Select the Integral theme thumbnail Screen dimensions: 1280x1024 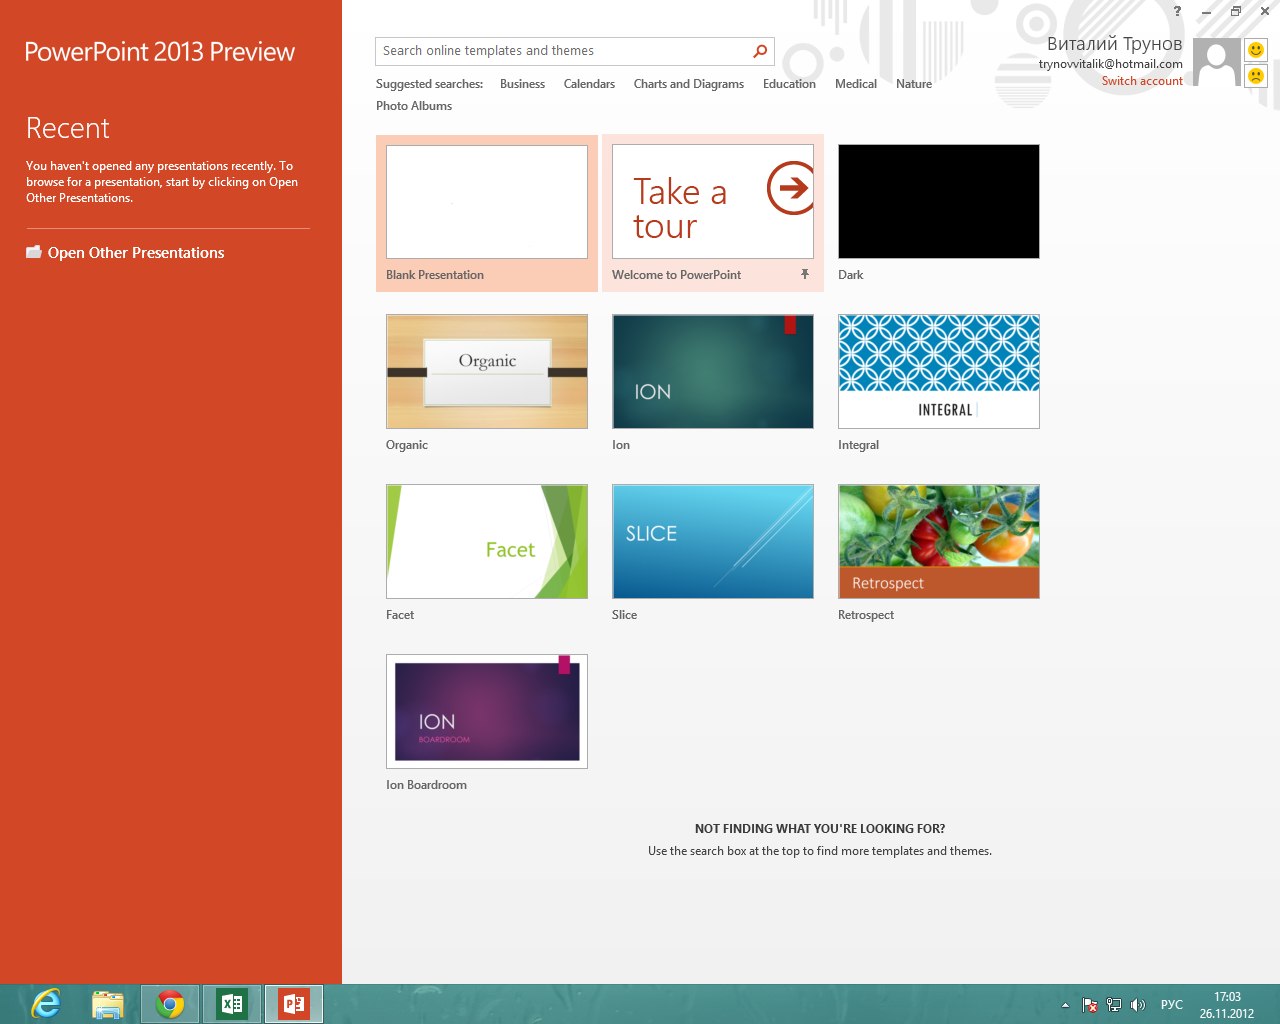coord(939,372)
